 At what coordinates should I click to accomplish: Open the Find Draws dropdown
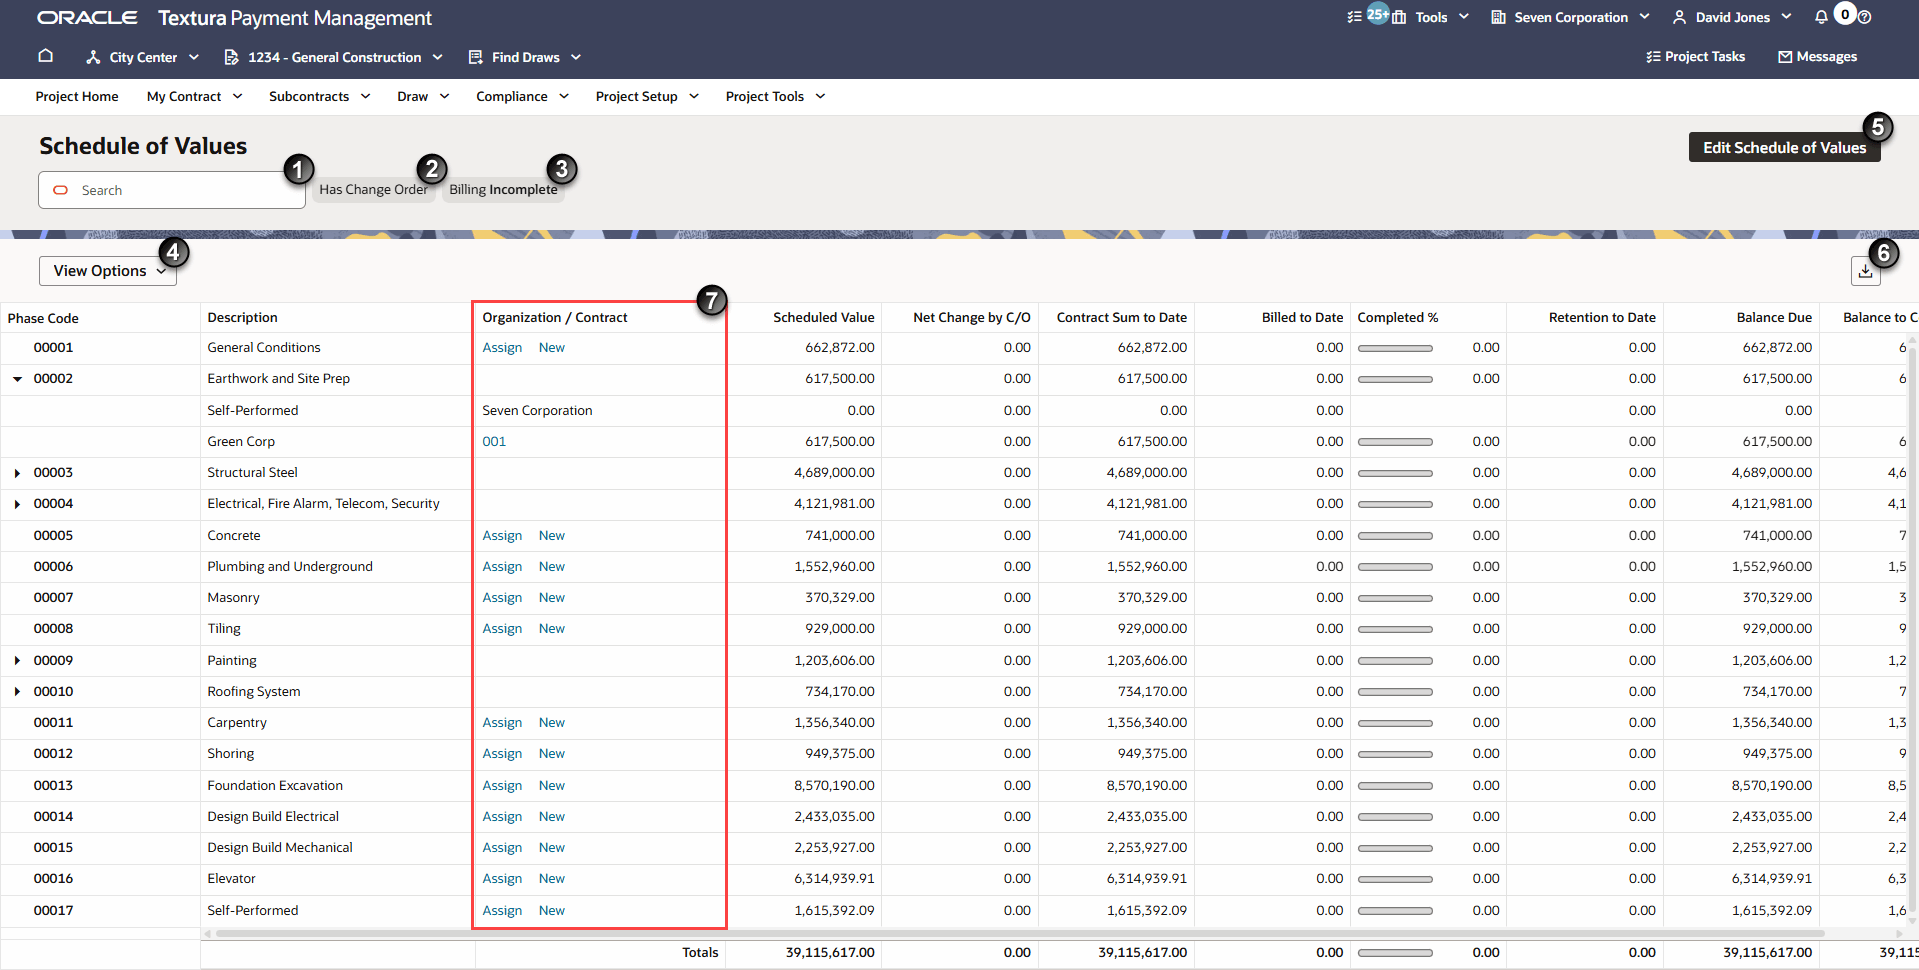[525, 57]
